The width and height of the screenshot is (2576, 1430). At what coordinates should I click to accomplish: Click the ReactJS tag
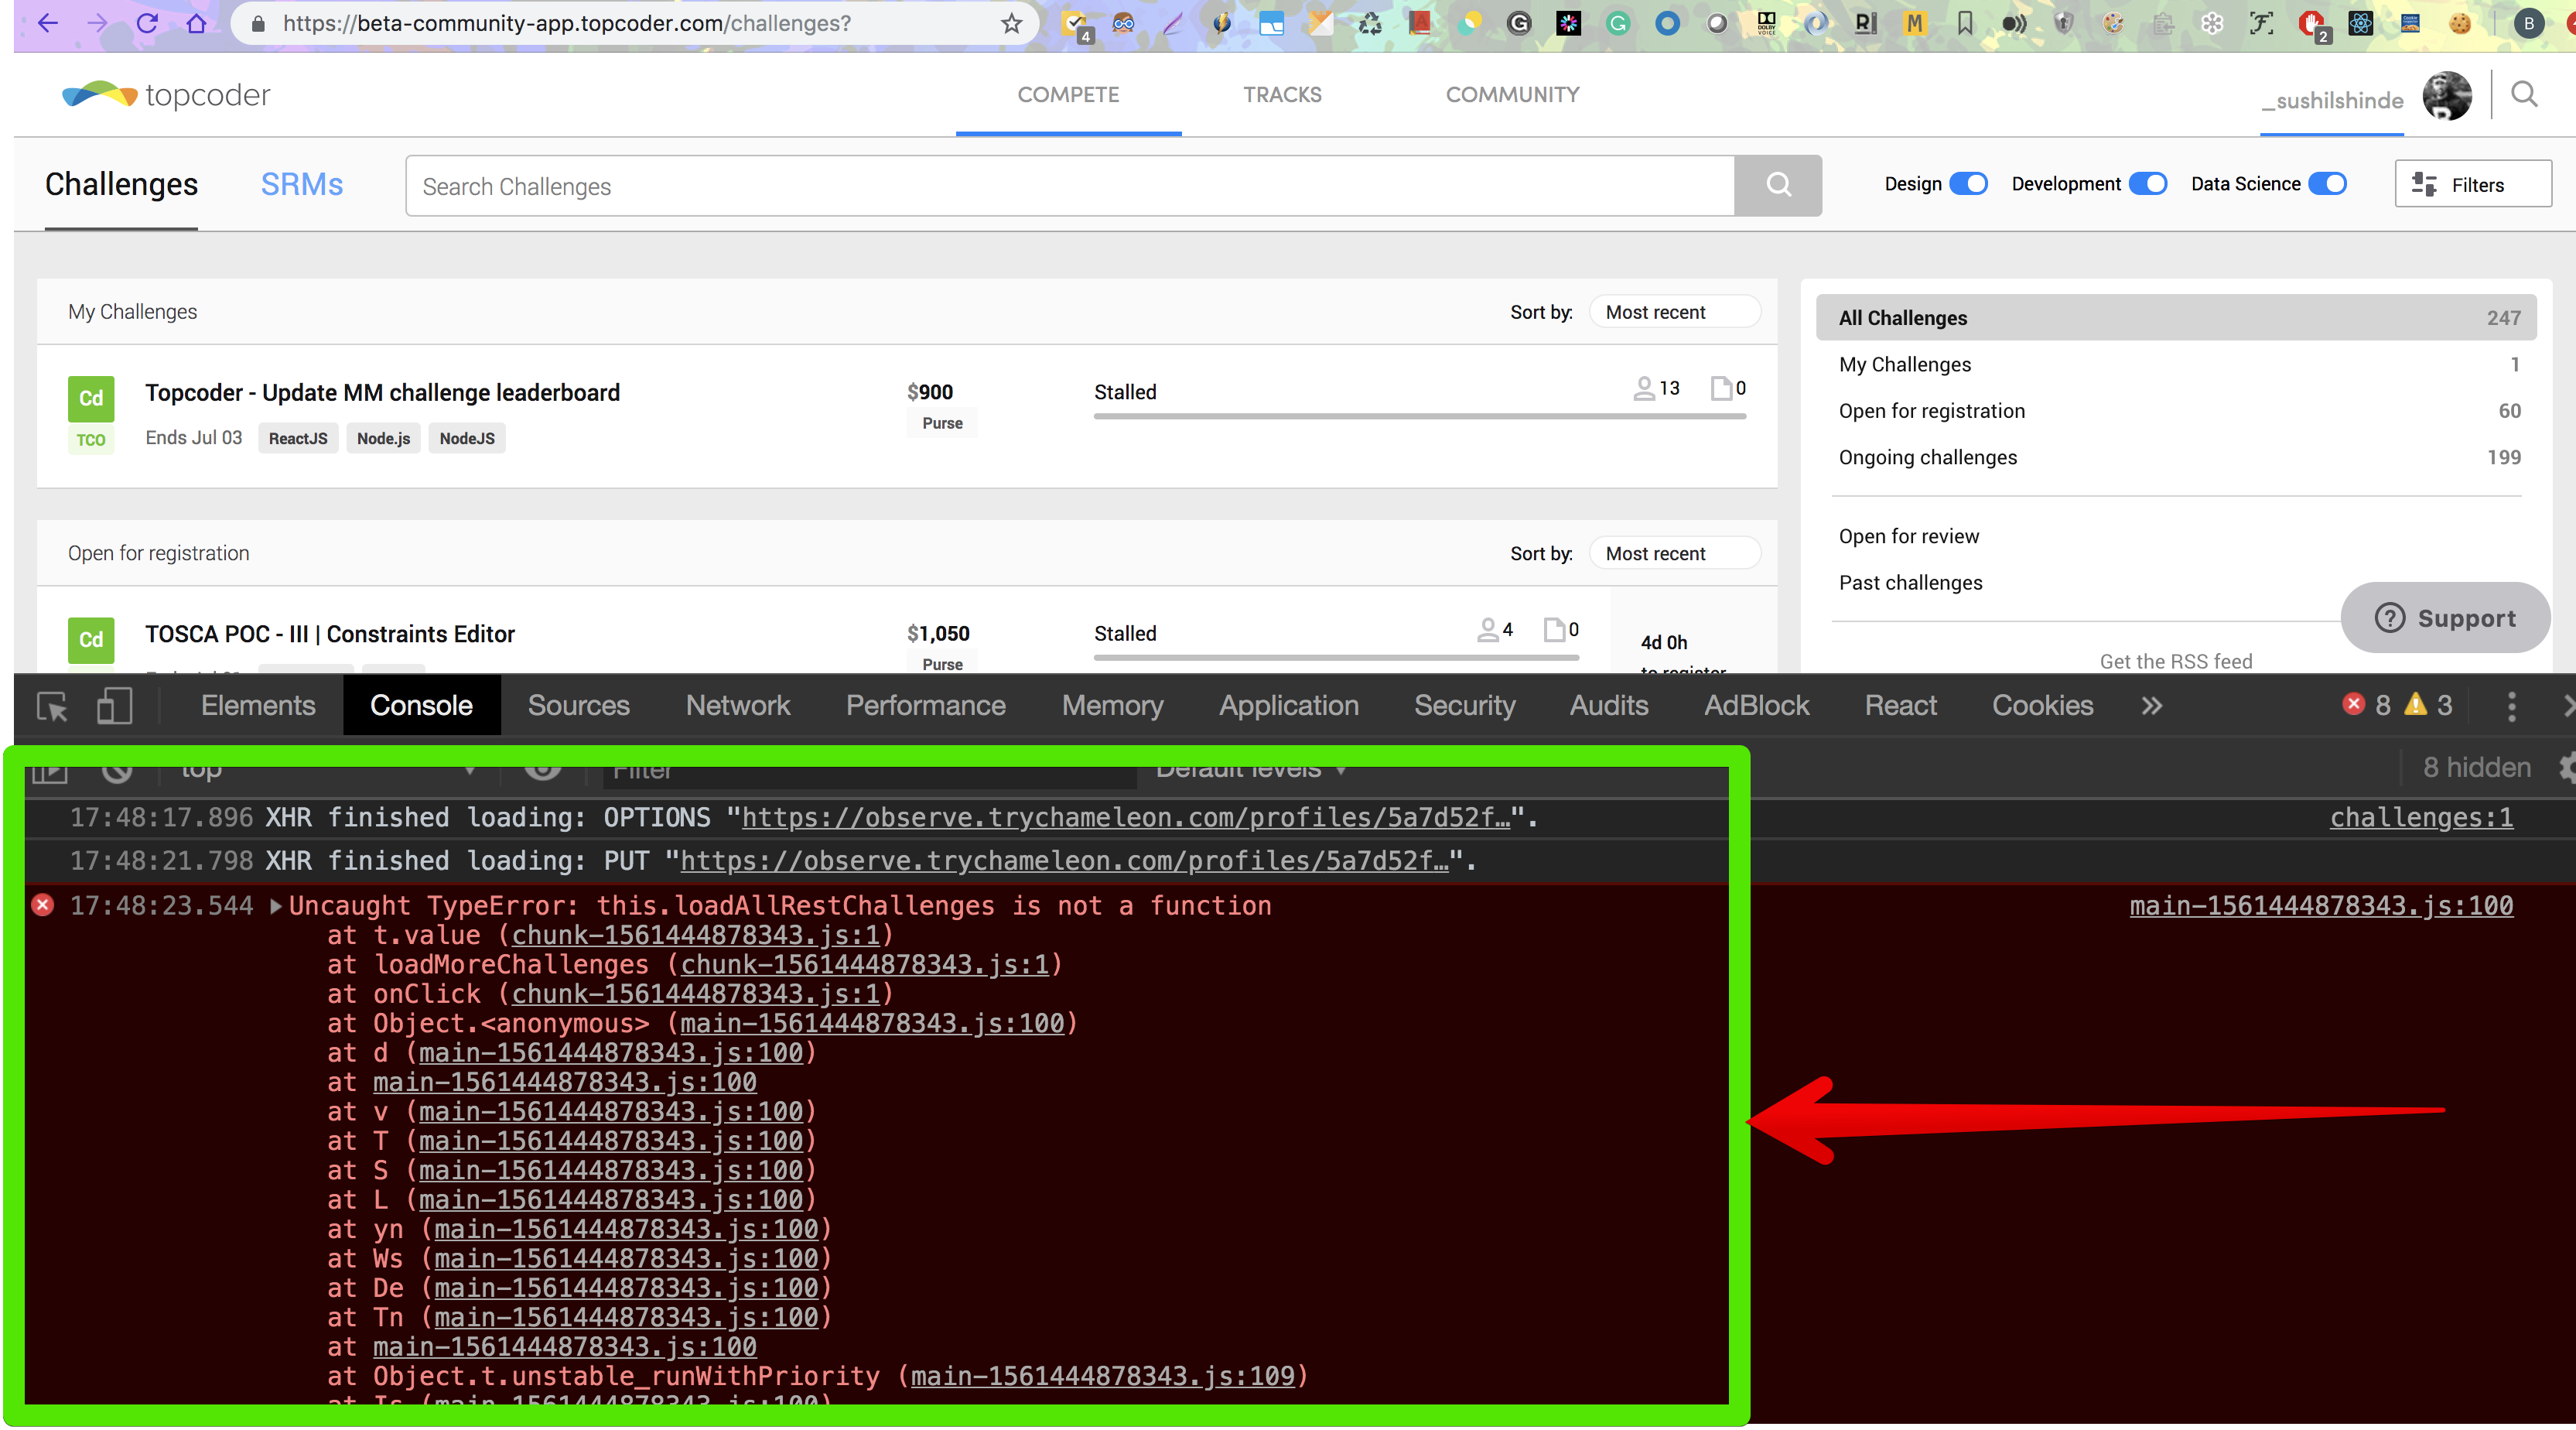[x=298, y=438]
